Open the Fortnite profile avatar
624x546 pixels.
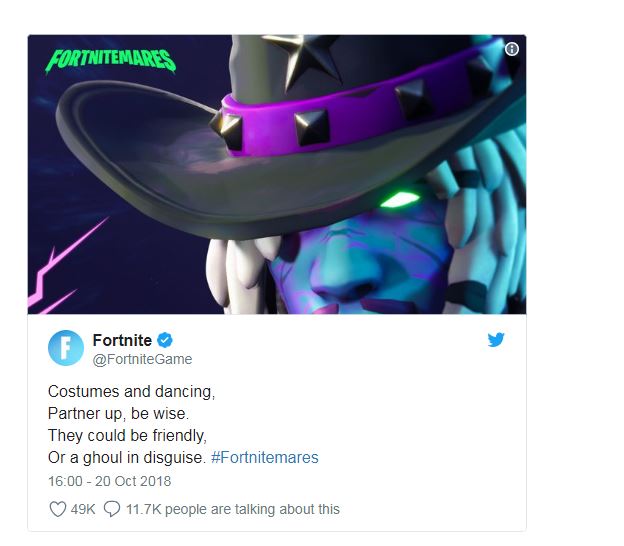tap(66, 348)
